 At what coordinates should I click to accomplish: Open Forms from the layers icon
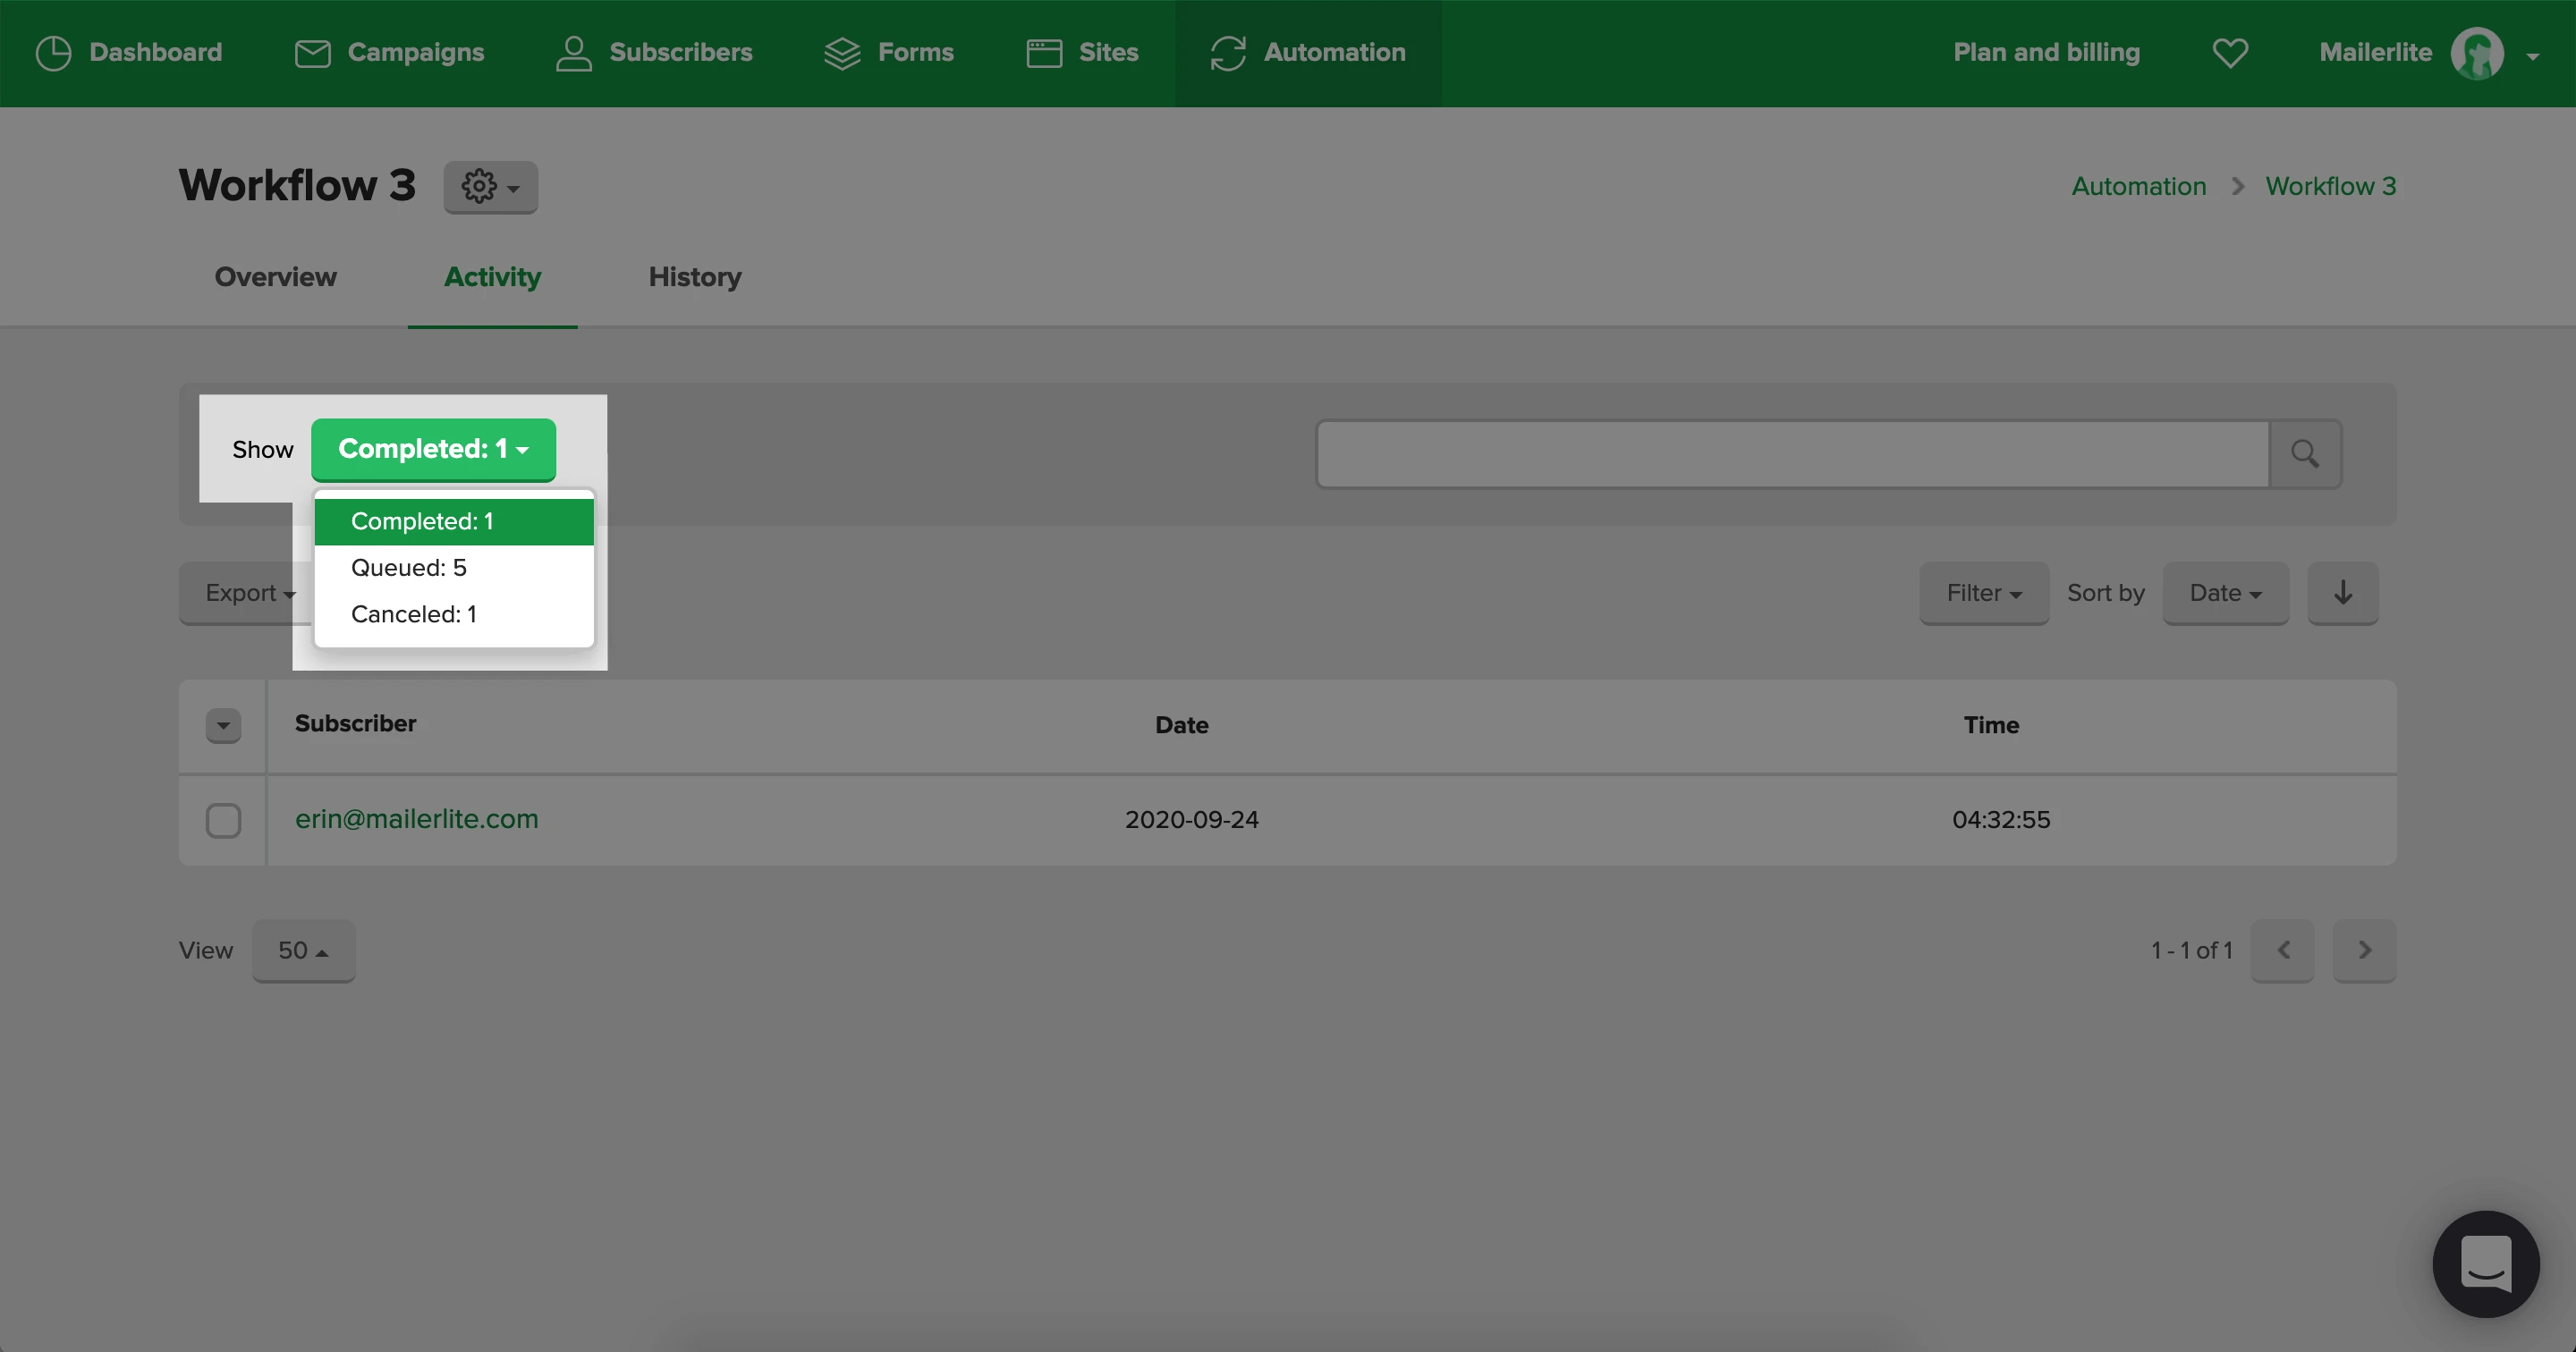coord(842,53)
